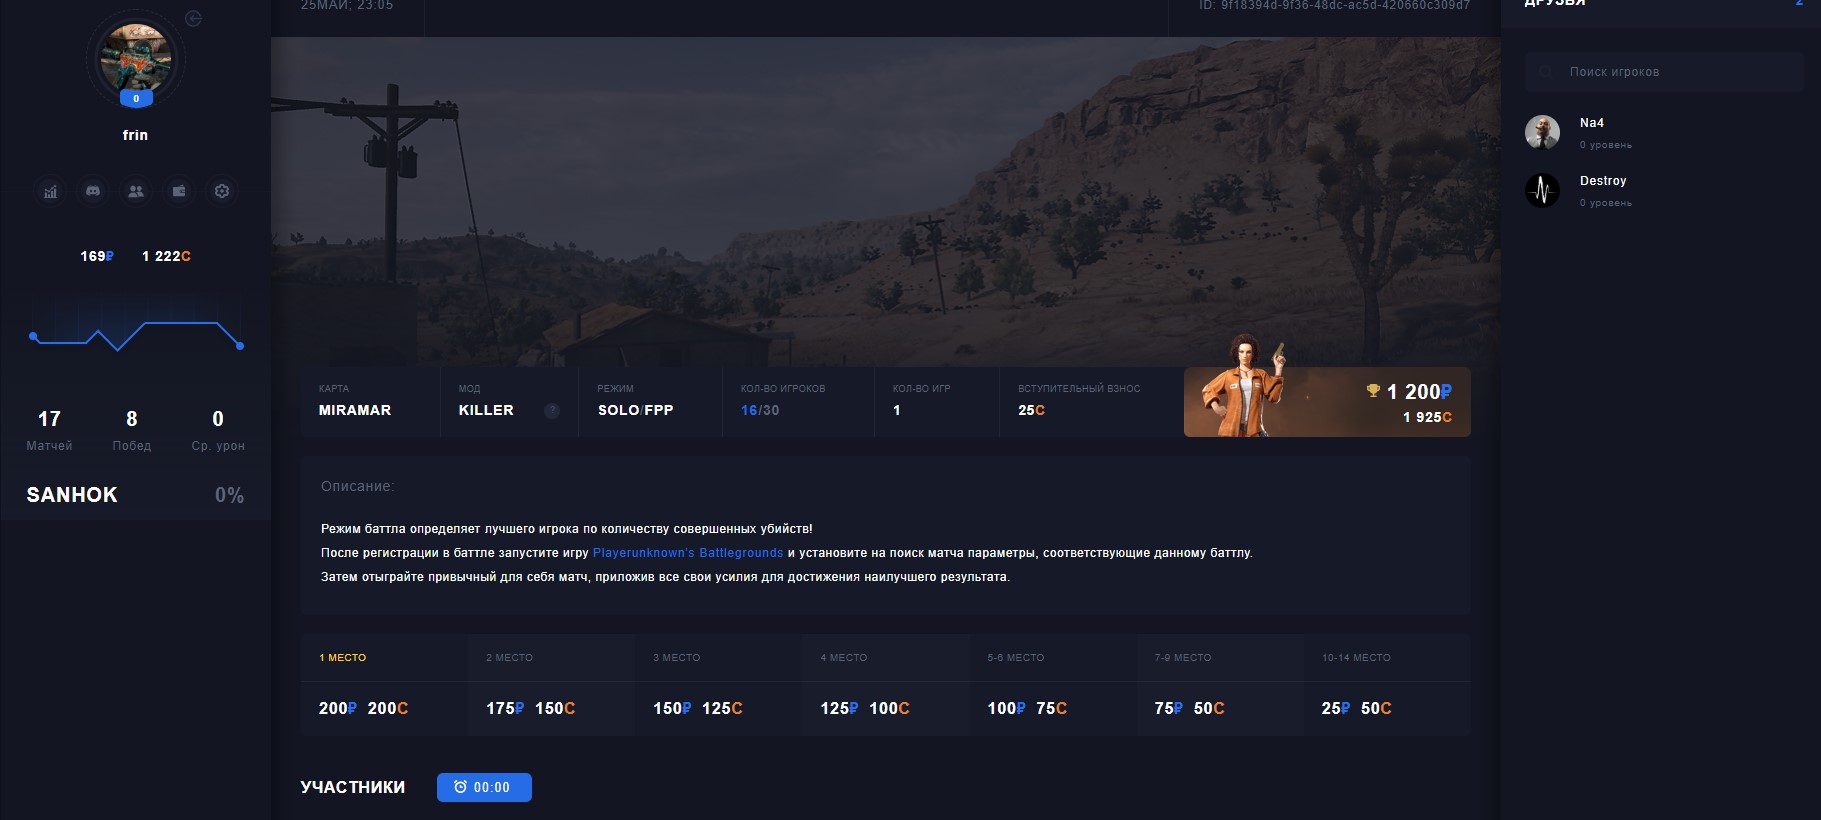This screenshot has width=1821, height=820.
Task: Click the 0 Ср. урон stat
Action: [x=218, y=430]
